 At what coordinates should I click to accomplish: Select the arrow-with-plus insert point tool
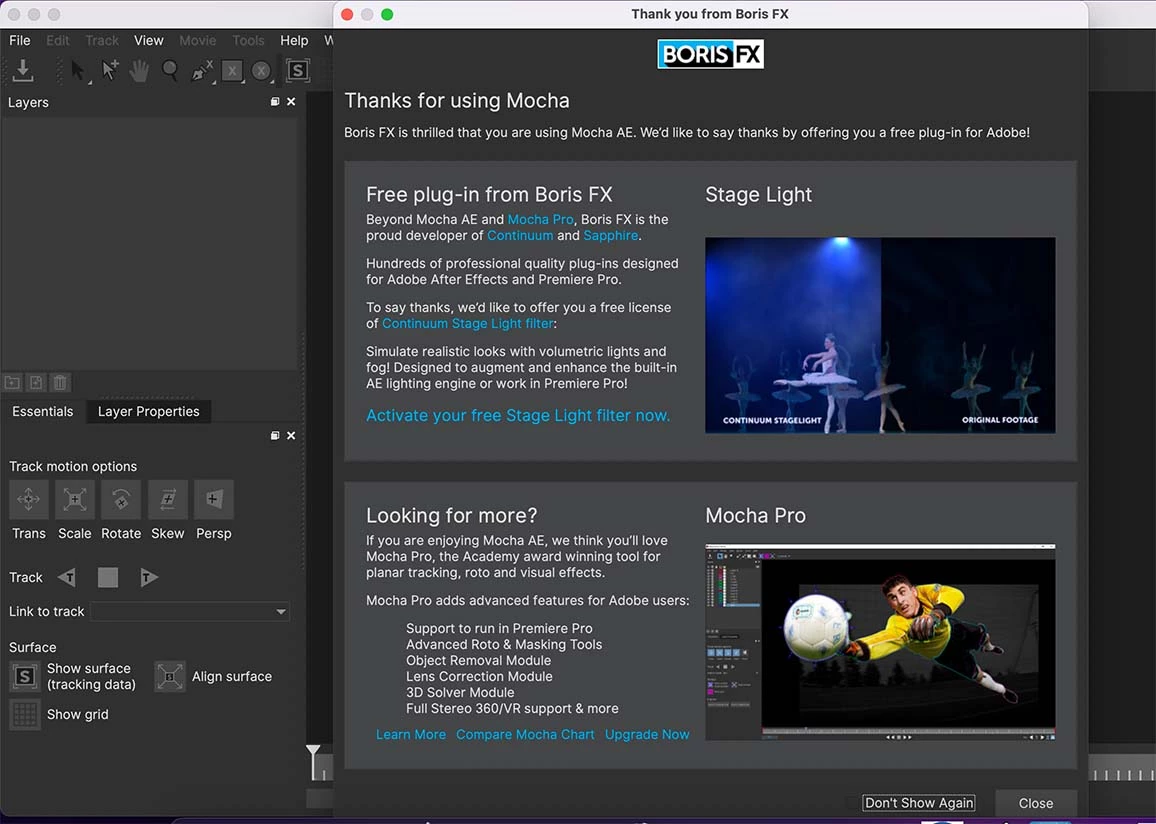110,71
